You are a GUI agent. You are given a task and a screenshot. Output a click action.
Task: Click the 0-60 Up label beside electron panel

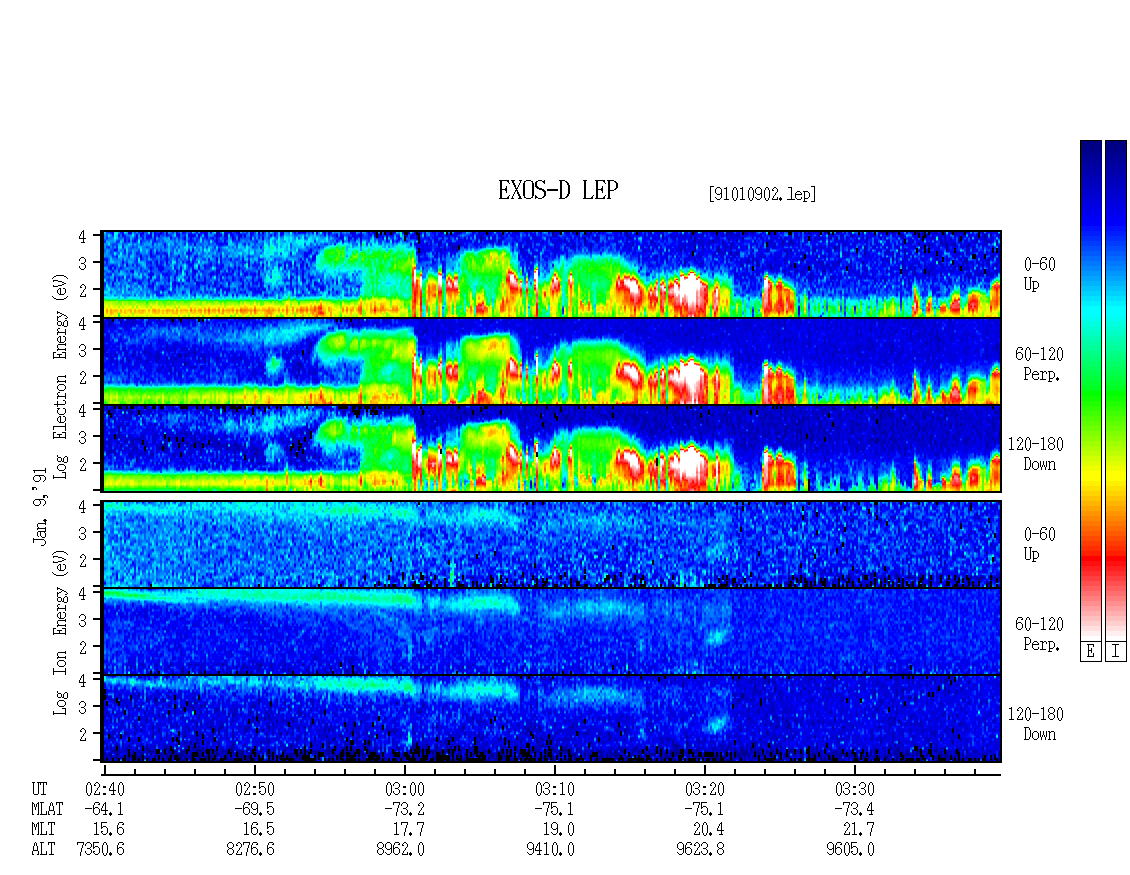click(x=1039, y=274)
